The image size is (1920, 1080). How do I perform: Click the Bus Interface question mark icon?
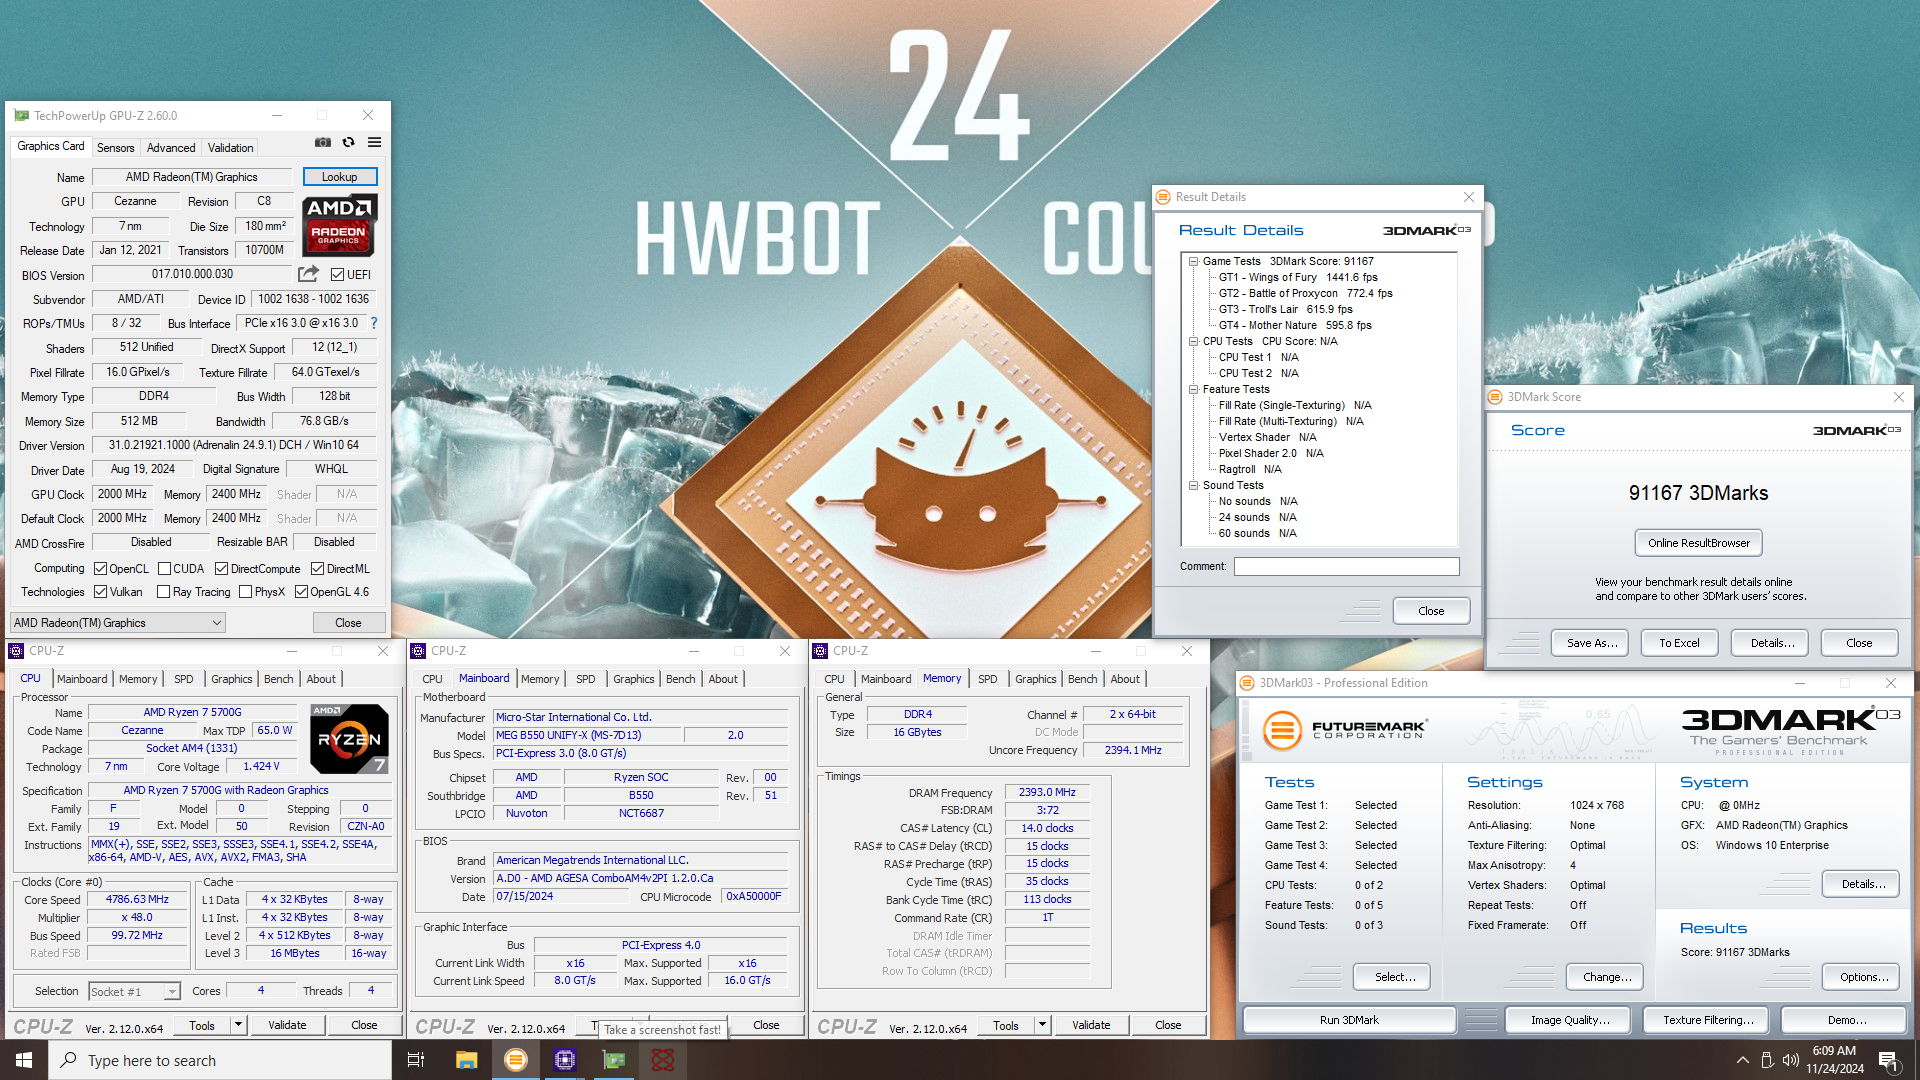click(x=374, y=323)
